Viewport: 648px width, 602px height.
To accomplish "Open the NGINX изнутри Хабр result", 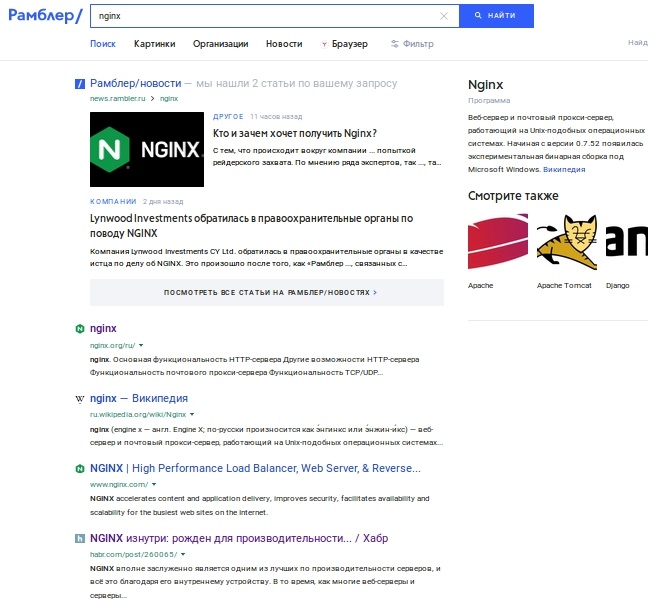I will pos(239,538).
